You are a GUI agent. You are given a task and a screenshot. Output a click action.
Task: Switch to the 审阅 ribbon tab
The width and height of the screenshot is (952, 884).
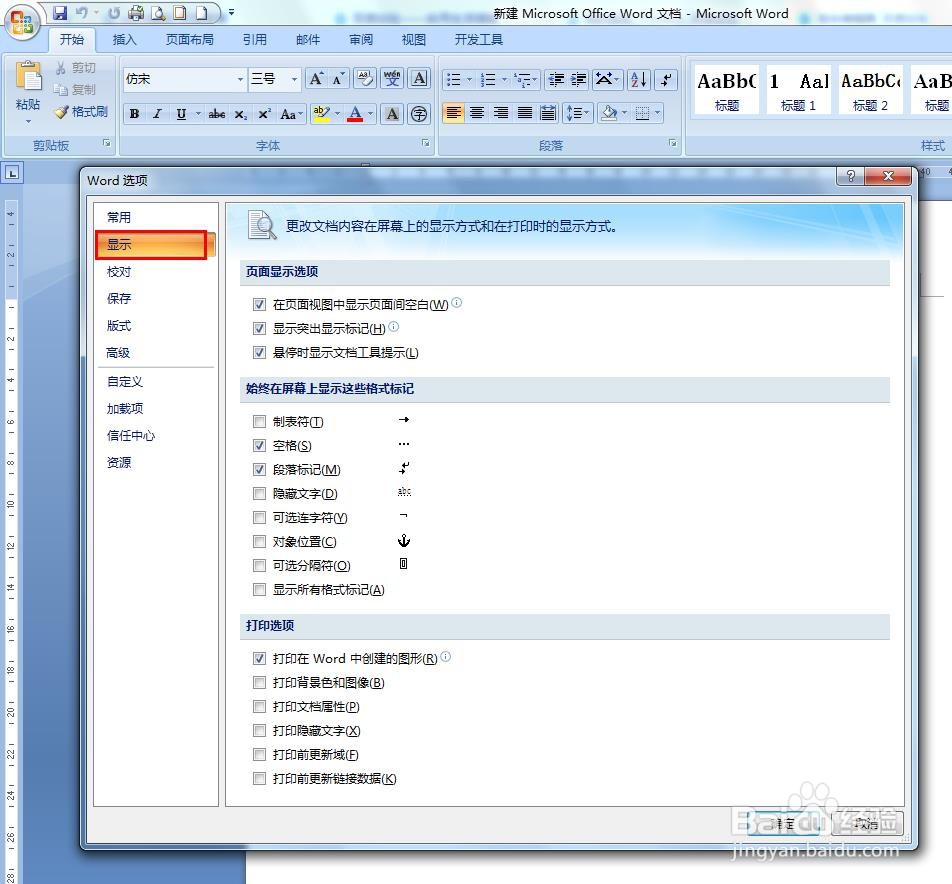click(361, 39)
